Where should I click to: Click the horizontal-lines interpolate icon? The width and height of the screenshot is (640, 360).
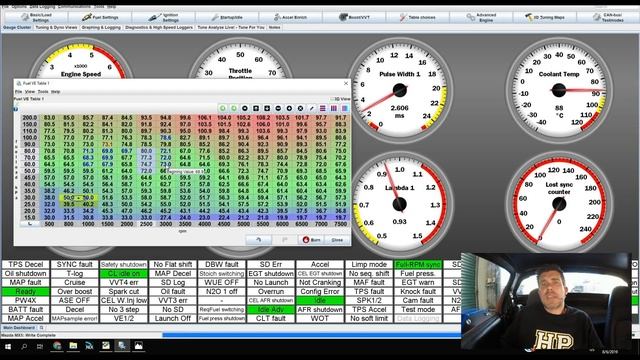coord(322,108)
